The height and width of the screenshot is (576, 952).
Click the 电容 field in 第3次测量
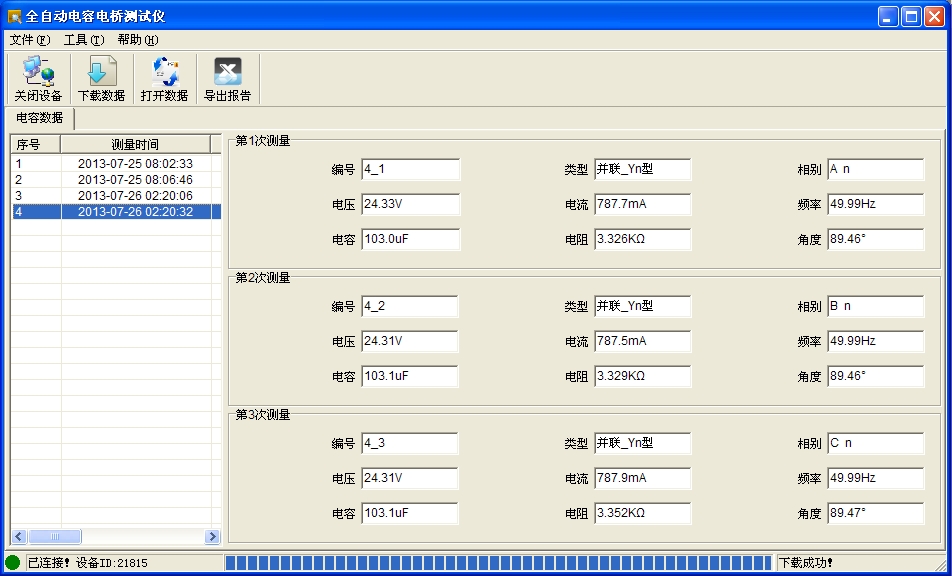(410, 513)
